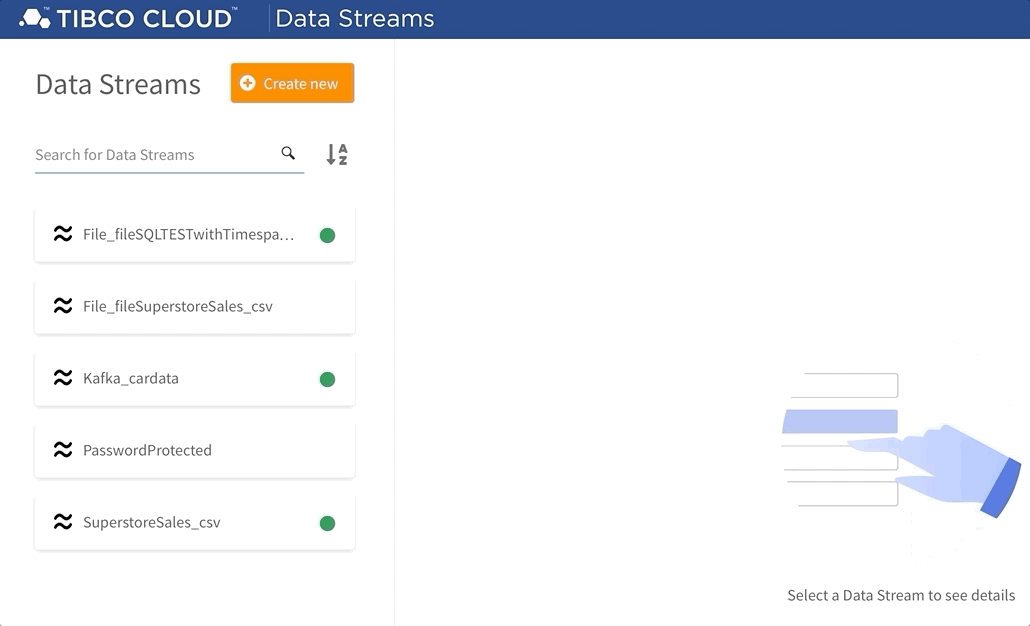1030x626 pixels.
Task: Select the Kafka_cardata data stream
Action: [x=131, y=379]
